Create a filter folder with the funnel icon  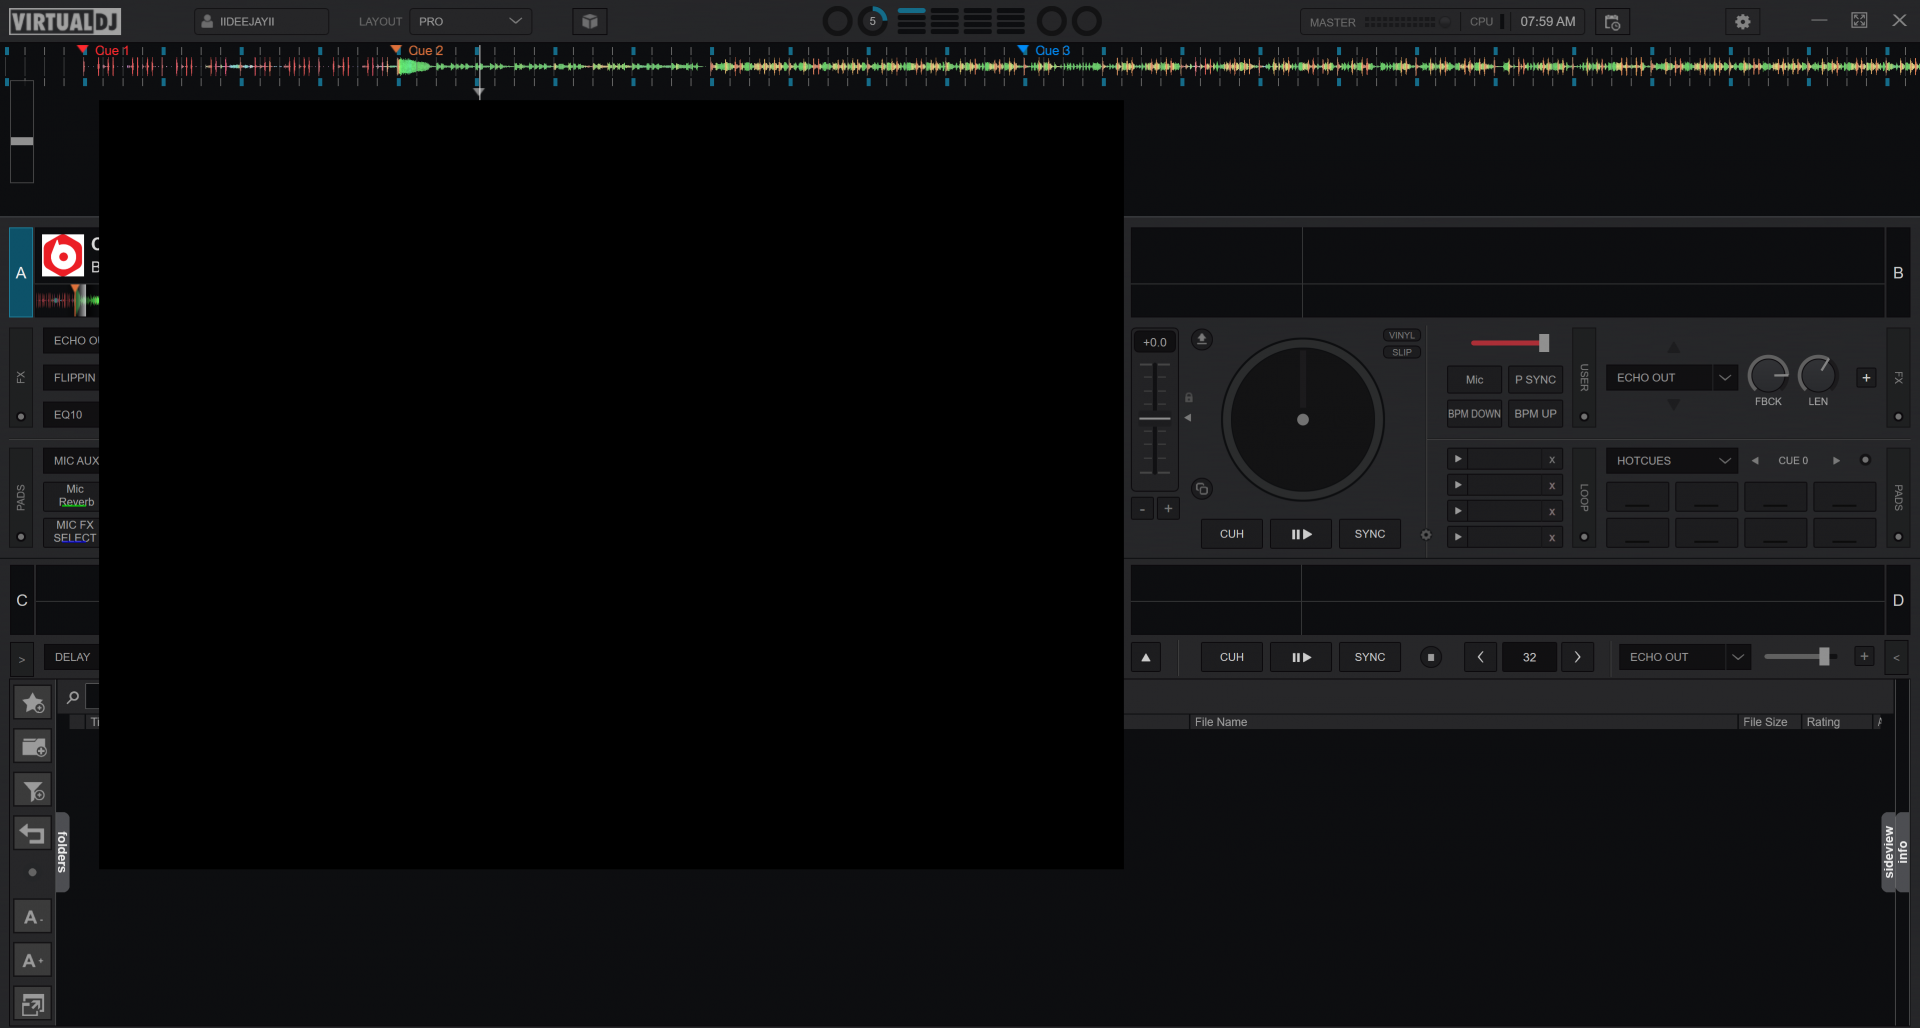(x=32, y=790)
